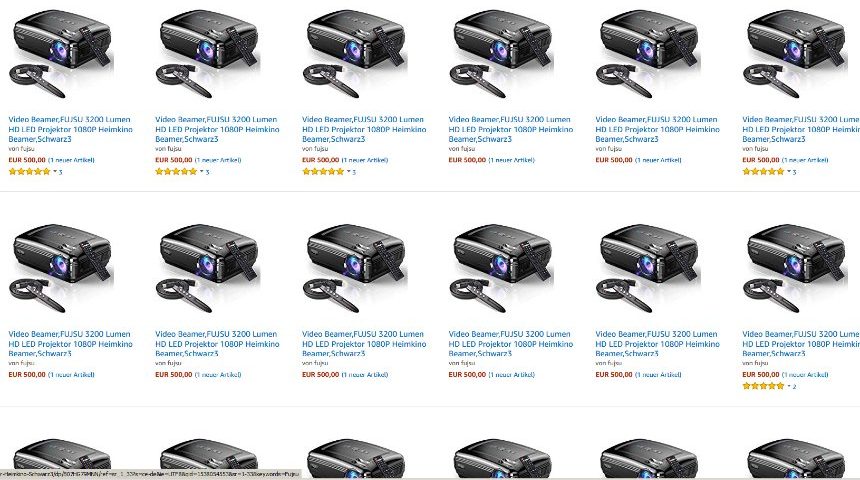Click the star rating under the first top-row product
The height and width of the screenshot is (480, 860).
30,172
